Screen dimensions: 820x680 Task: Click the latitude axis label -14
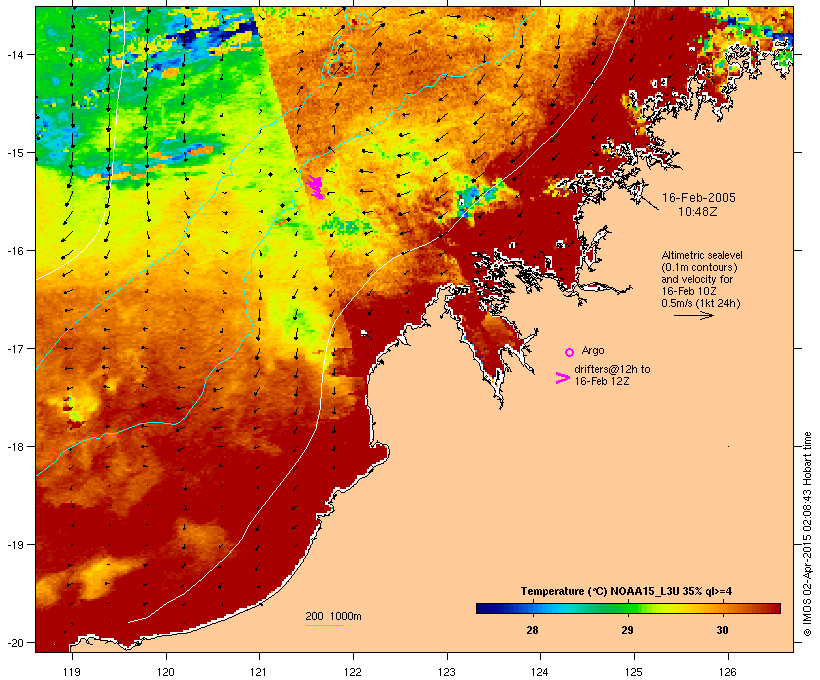(x=14, y=54)
